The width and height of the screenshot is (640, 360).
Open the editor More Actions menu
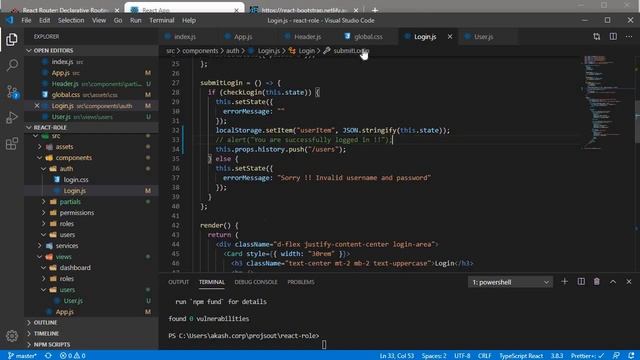pos(629,37)
